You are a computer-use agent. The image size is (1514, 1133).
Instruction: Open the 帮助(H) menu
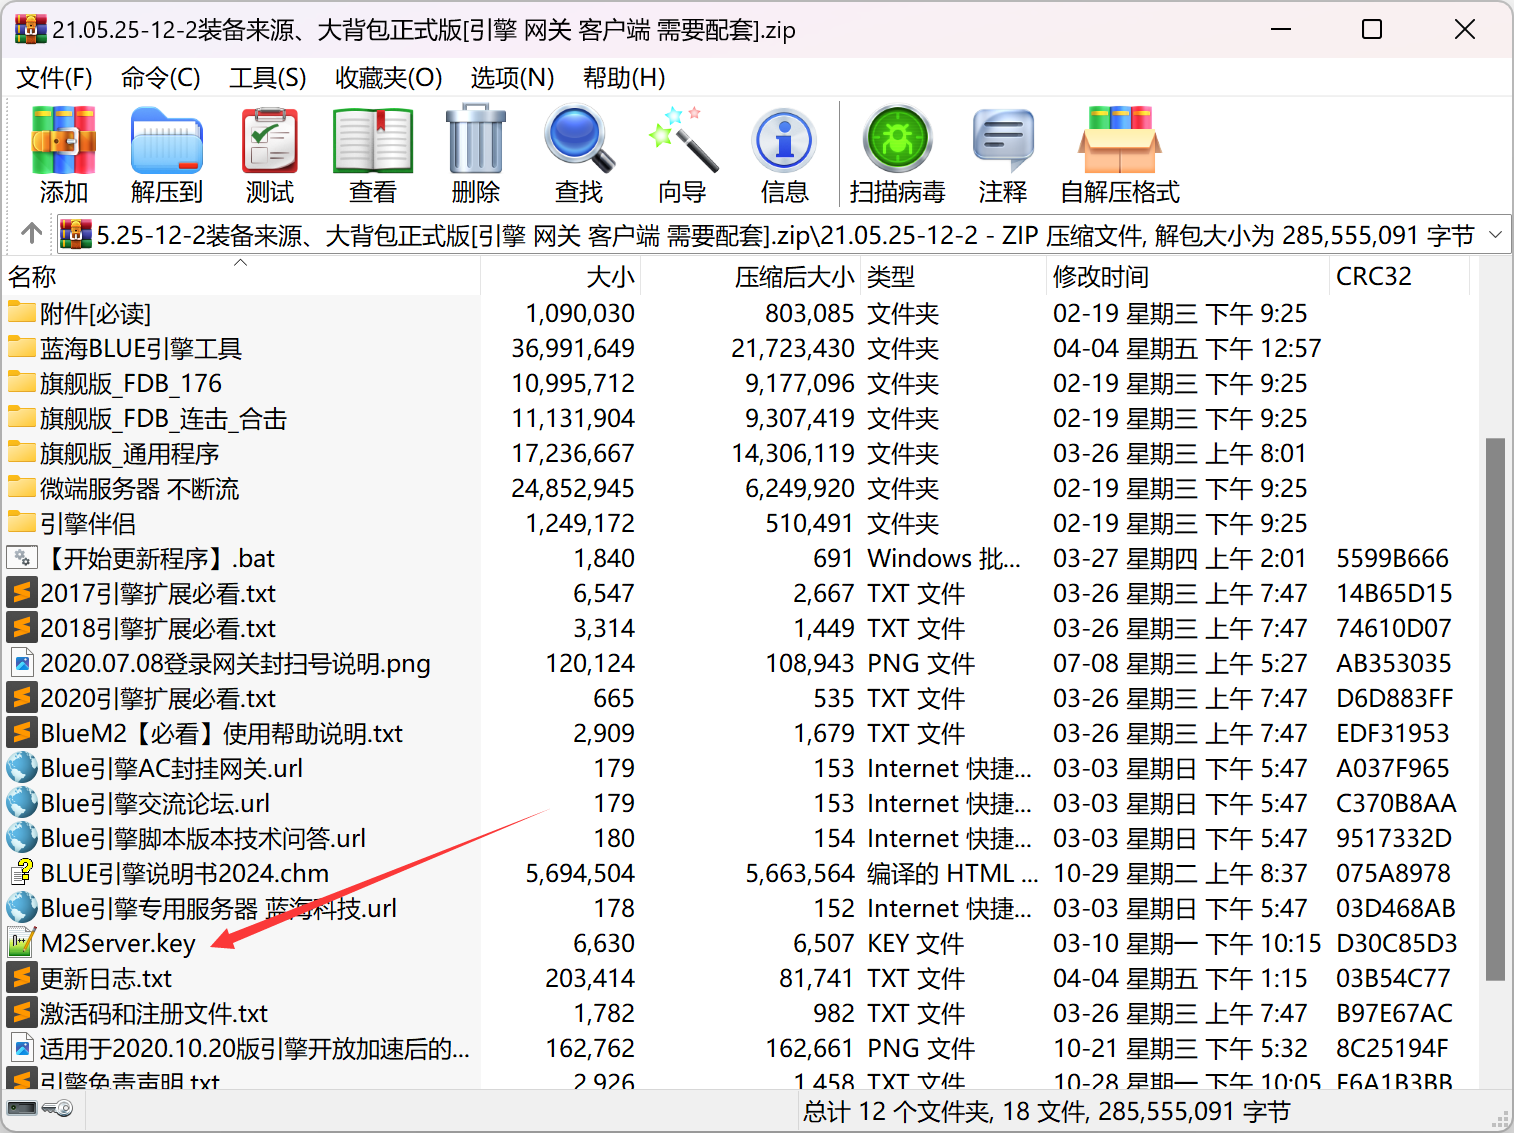pyautogui.click(x=624, y=78)
